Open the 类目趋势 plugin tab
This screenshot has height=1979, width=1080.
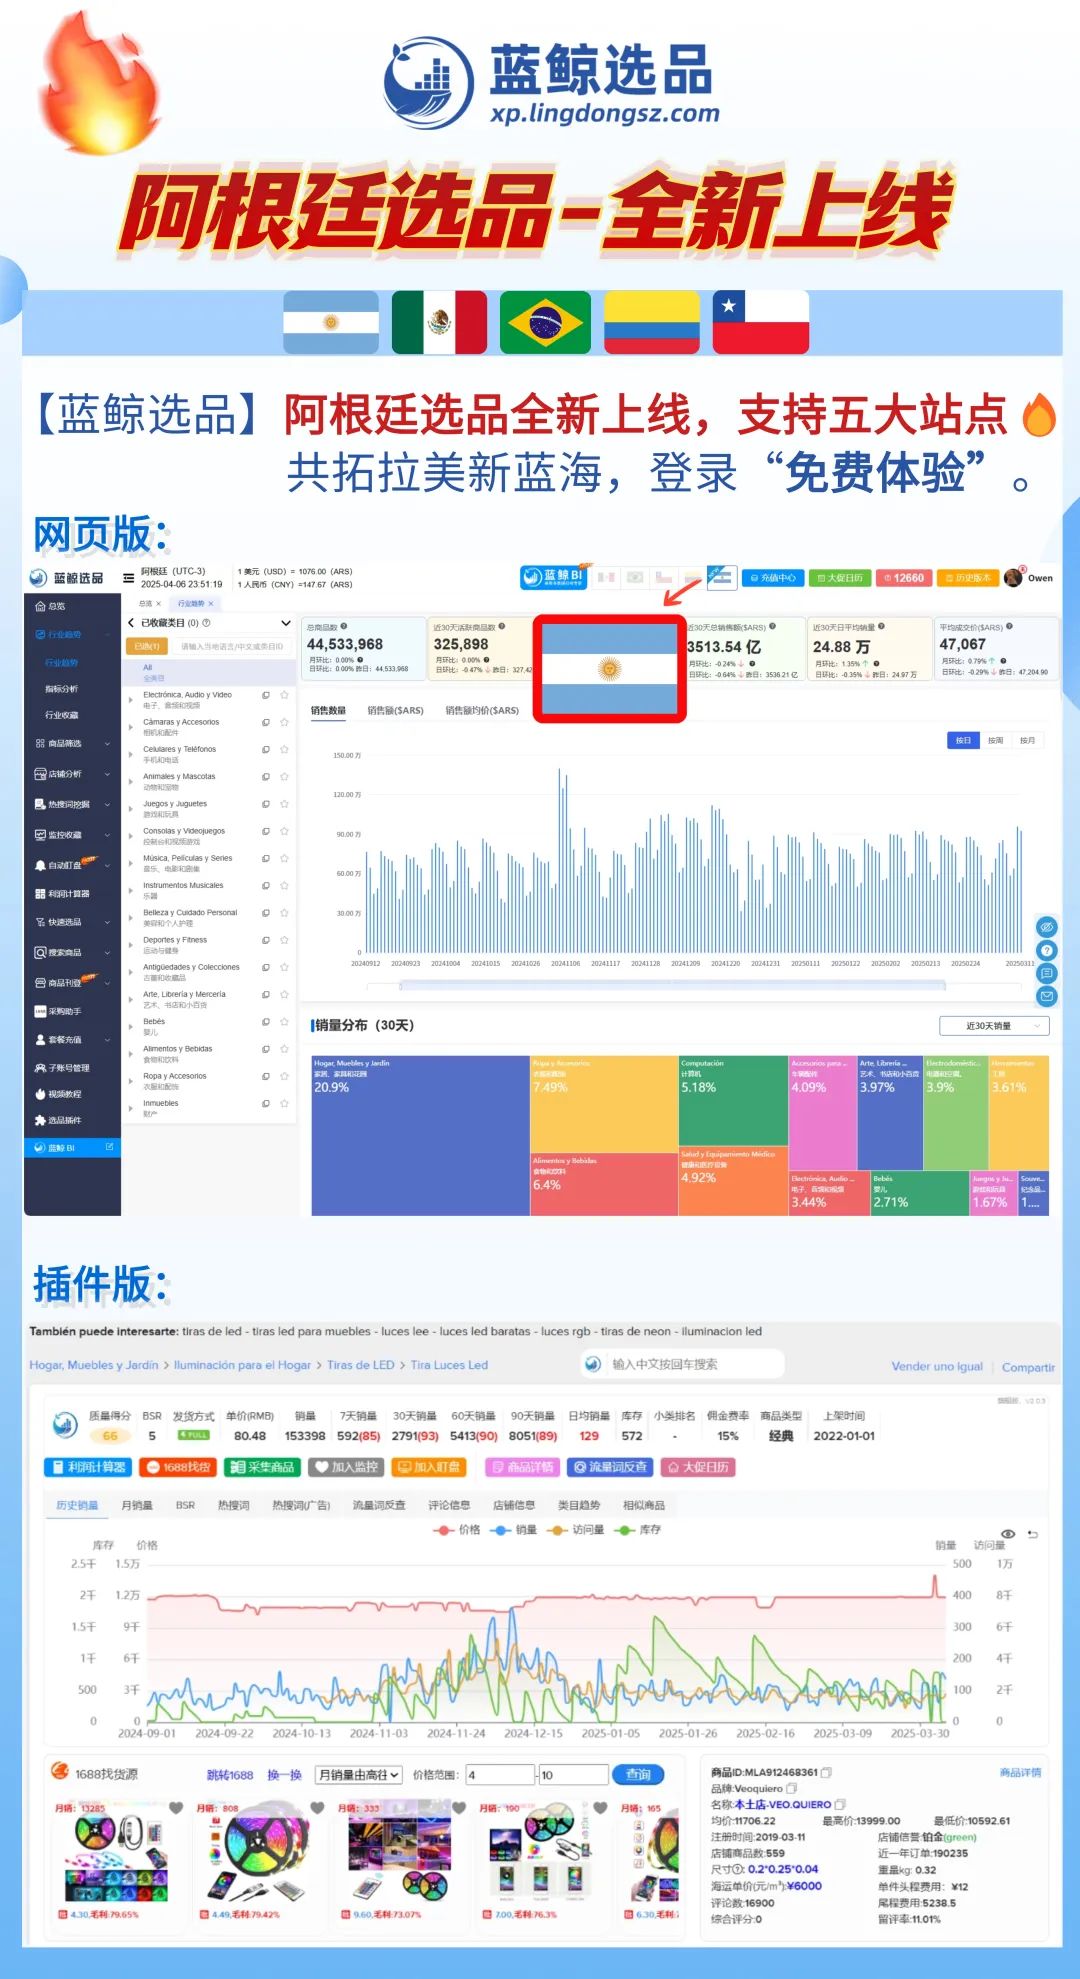[579, 1505]
